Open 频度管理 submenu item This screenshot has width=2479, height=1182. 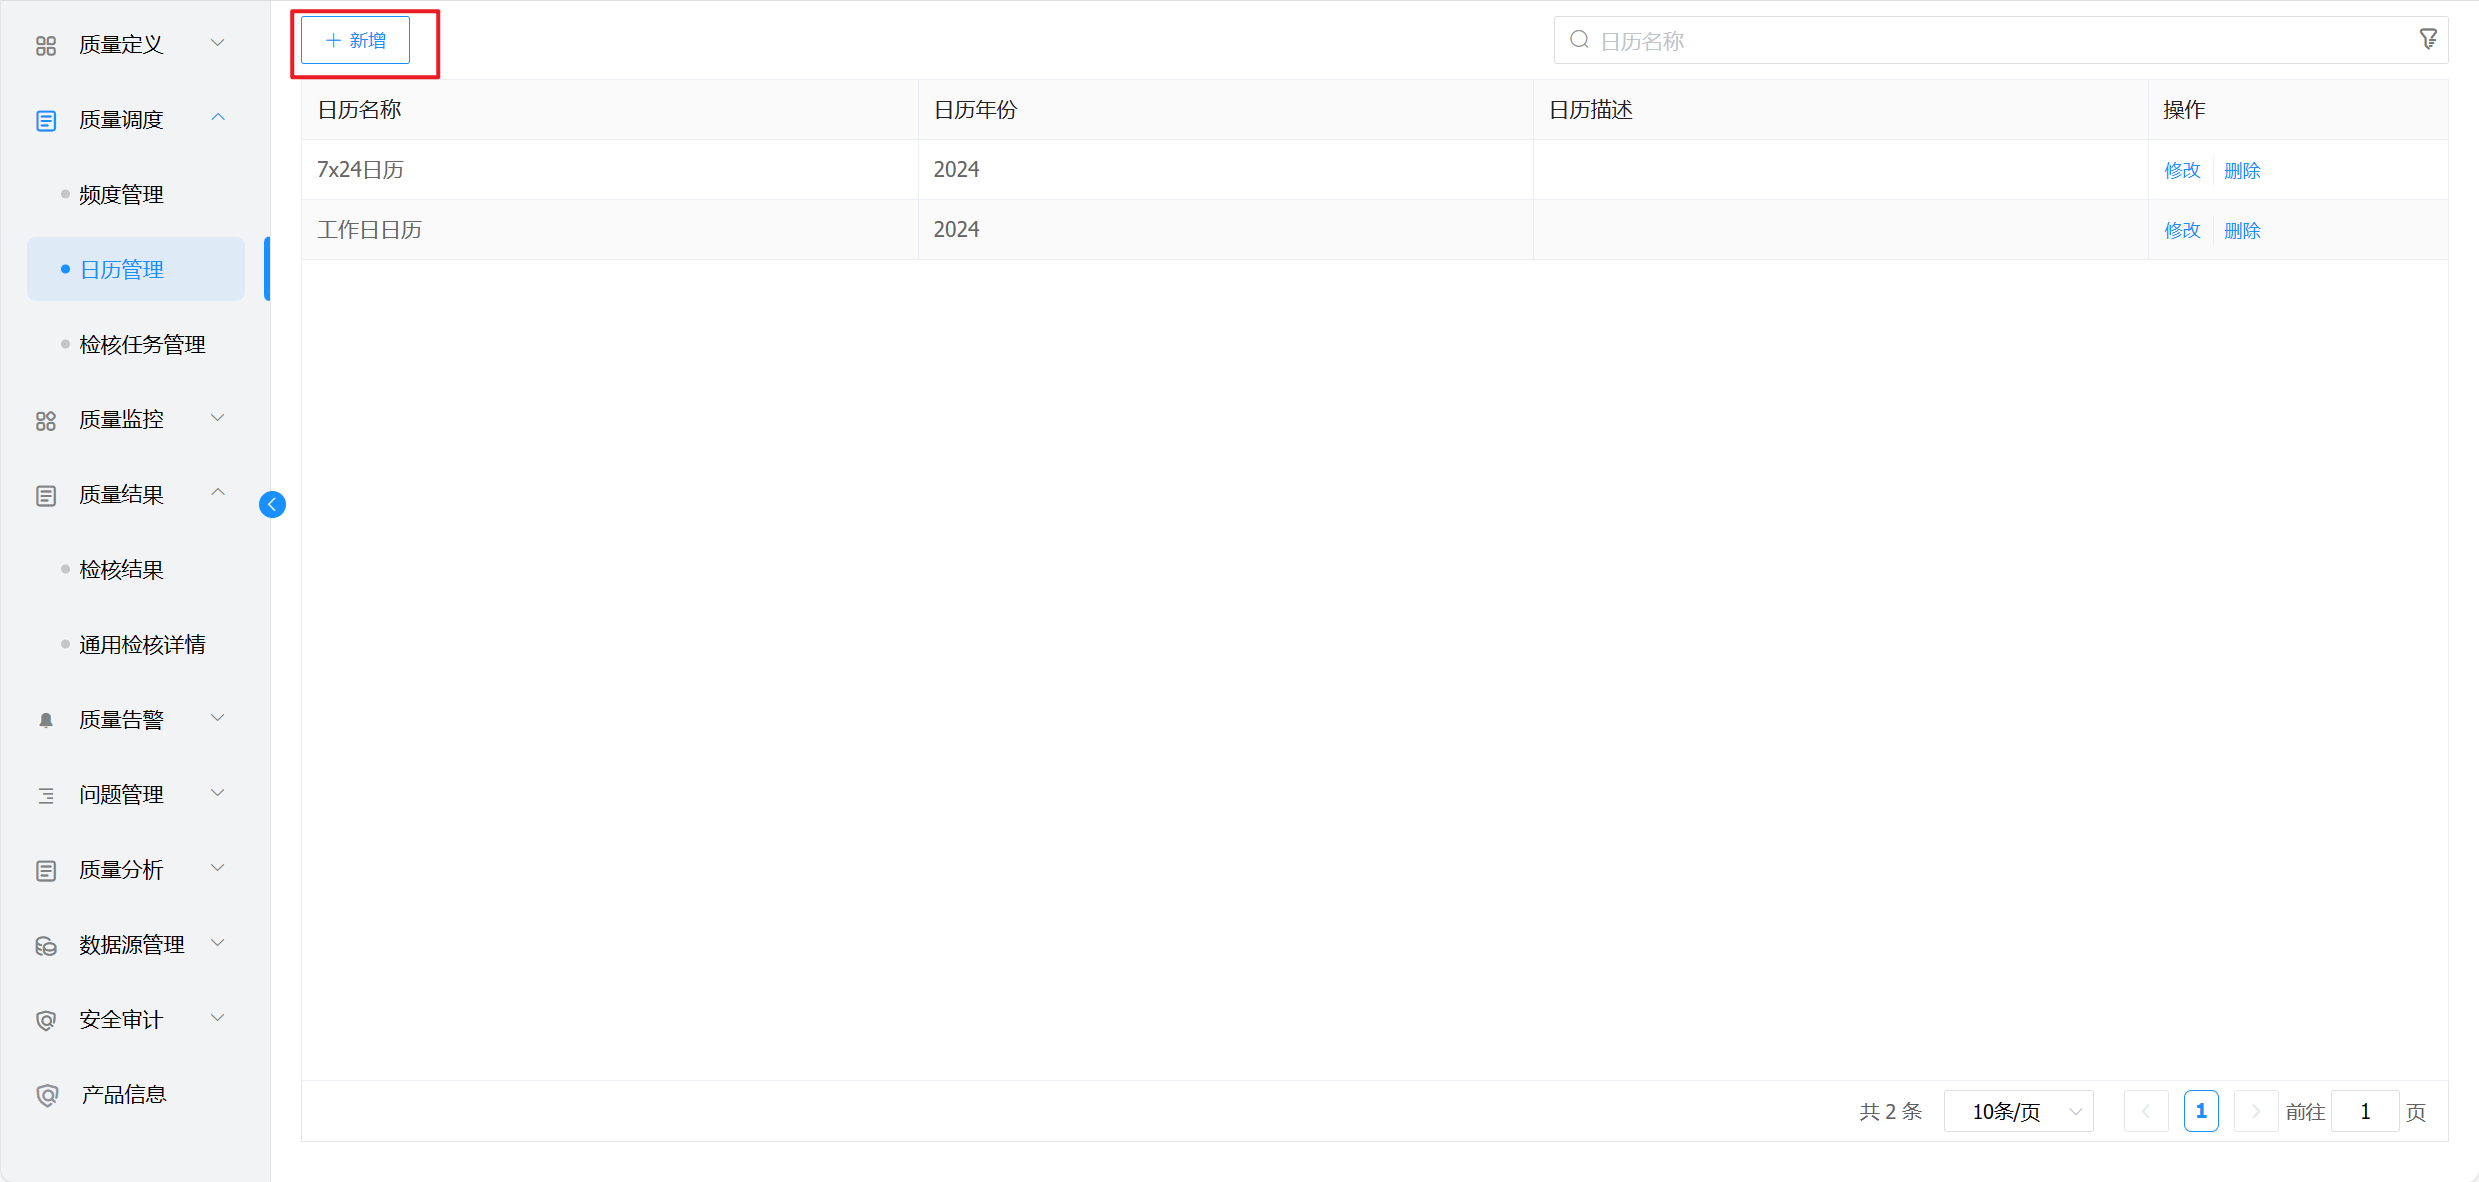tap(121, 195)
